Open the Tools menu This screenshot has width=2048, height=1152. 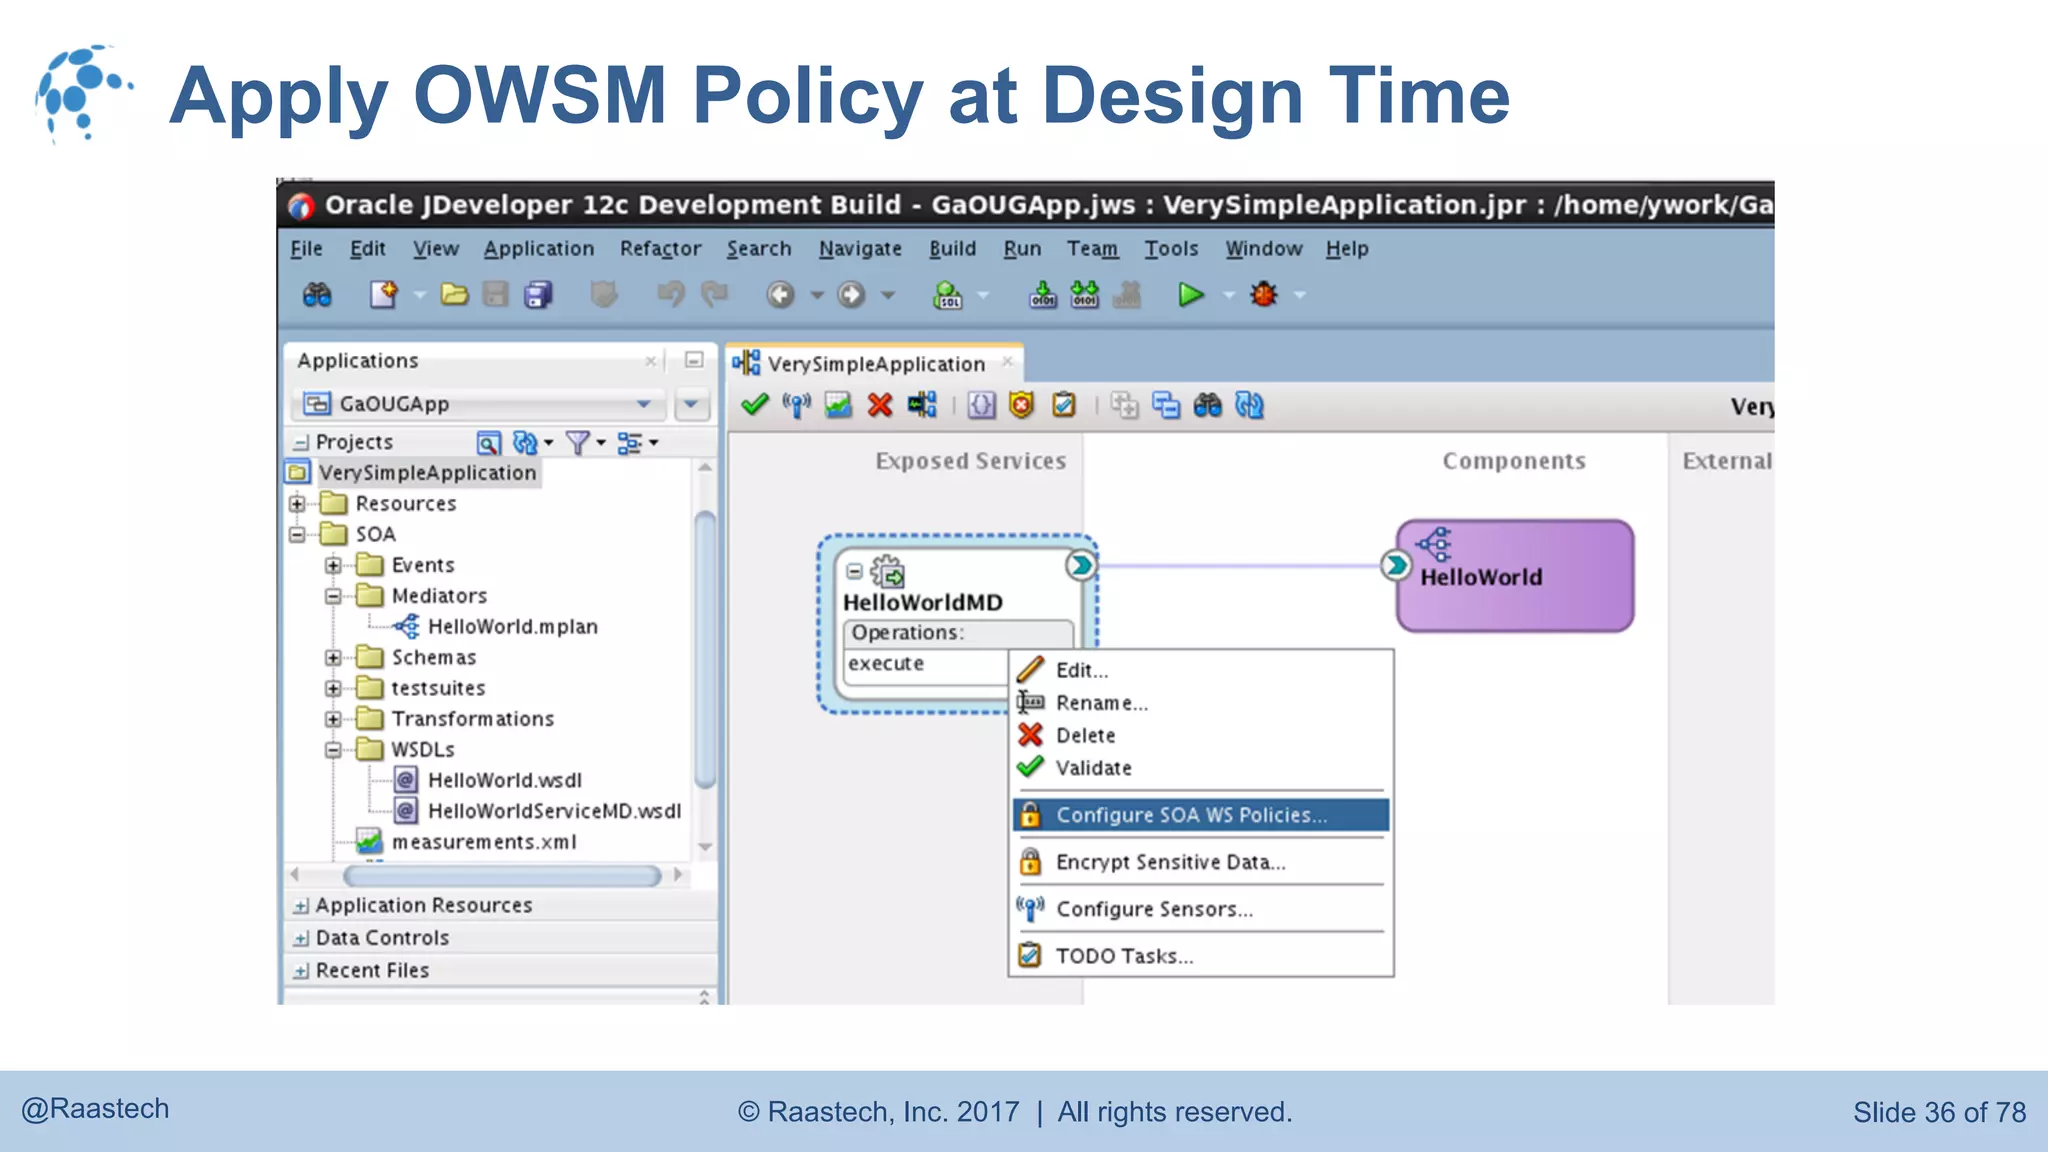(1171, 248)
